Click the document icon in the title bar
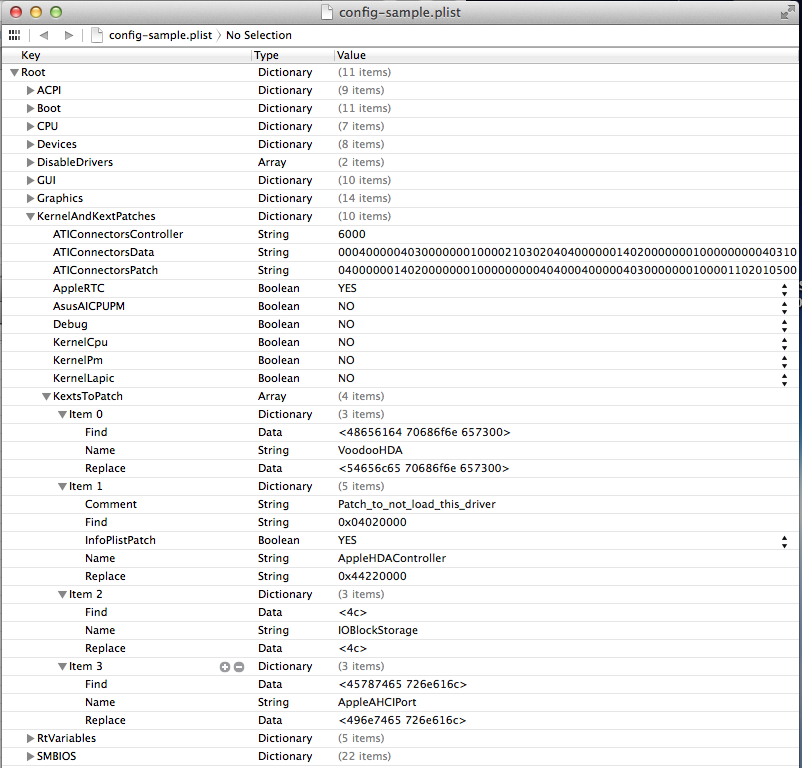Image resolution: width=802 pixels, height=768 pixels. tap(327, 12)
